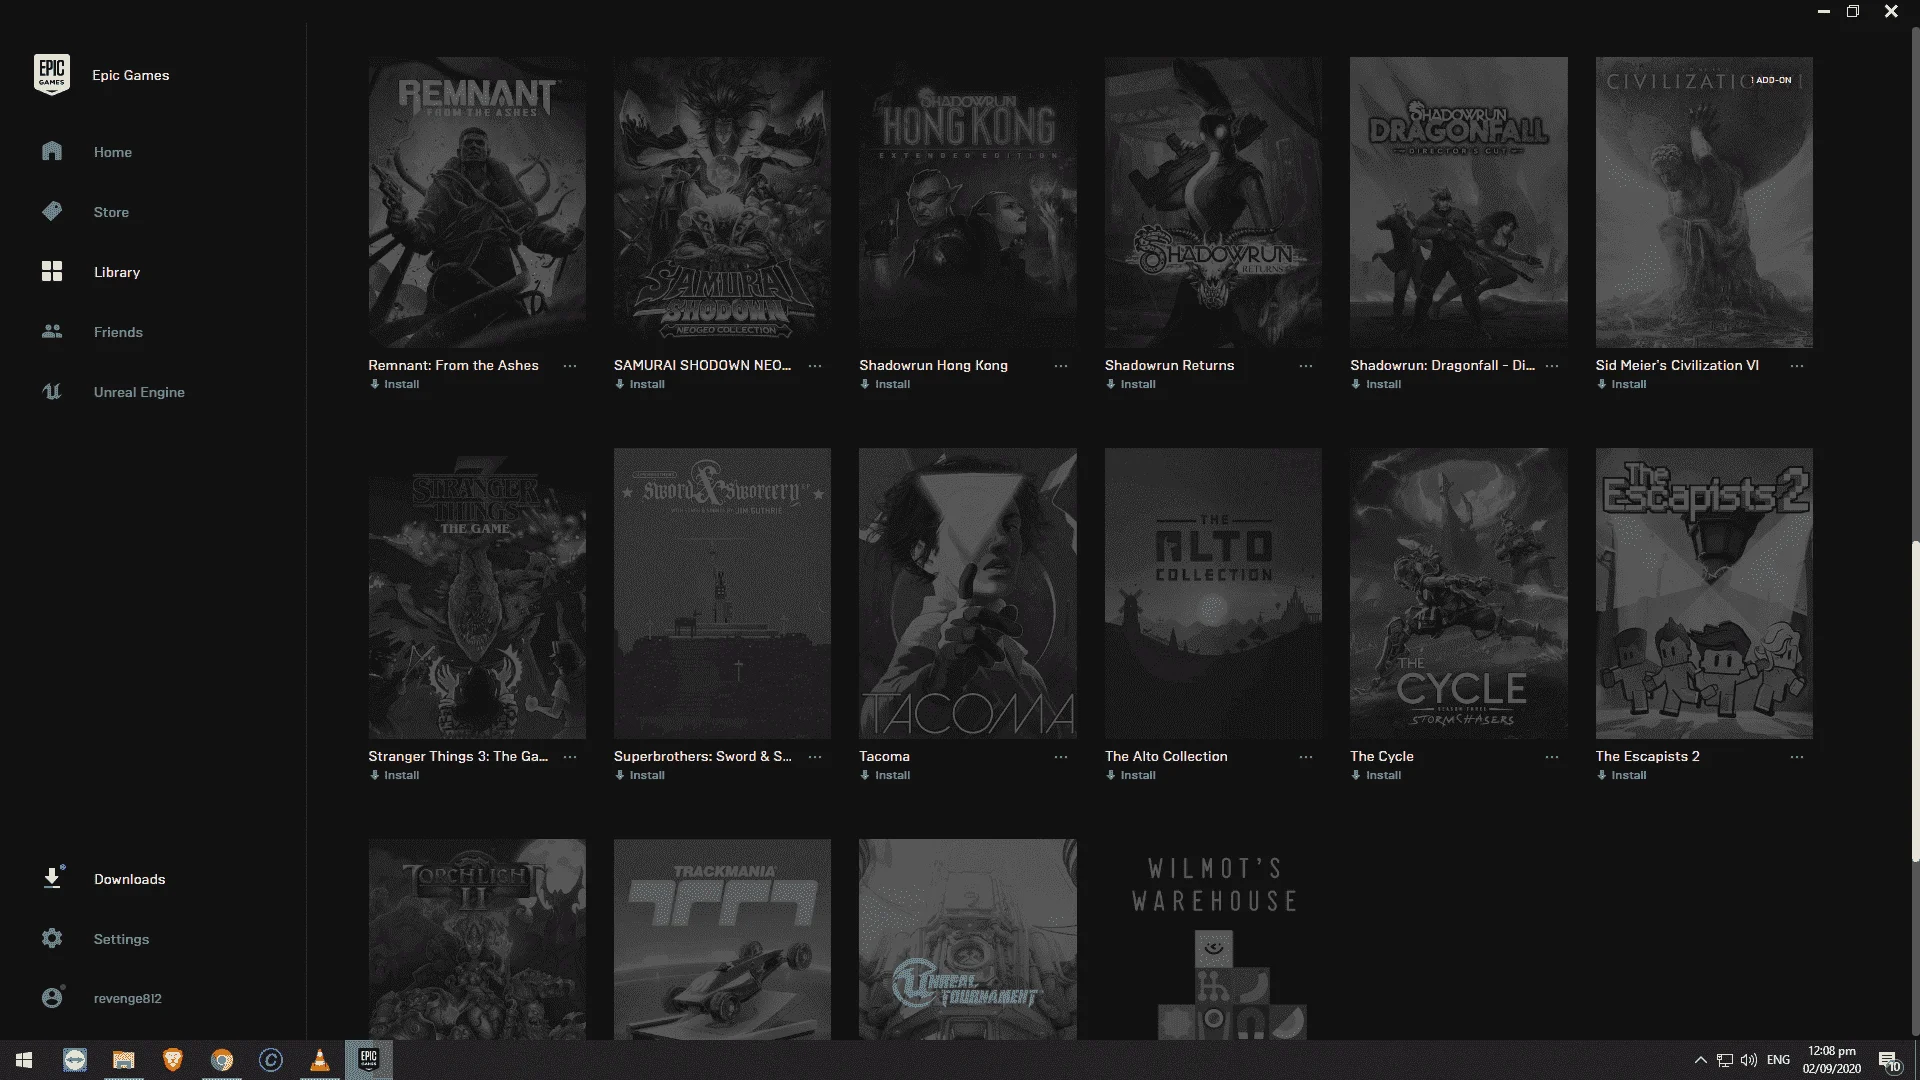This screenshot has width=1920, height=1080.
Task: Open the Downloads menu item
Action: pyautogui.click(x=130, y=879)
